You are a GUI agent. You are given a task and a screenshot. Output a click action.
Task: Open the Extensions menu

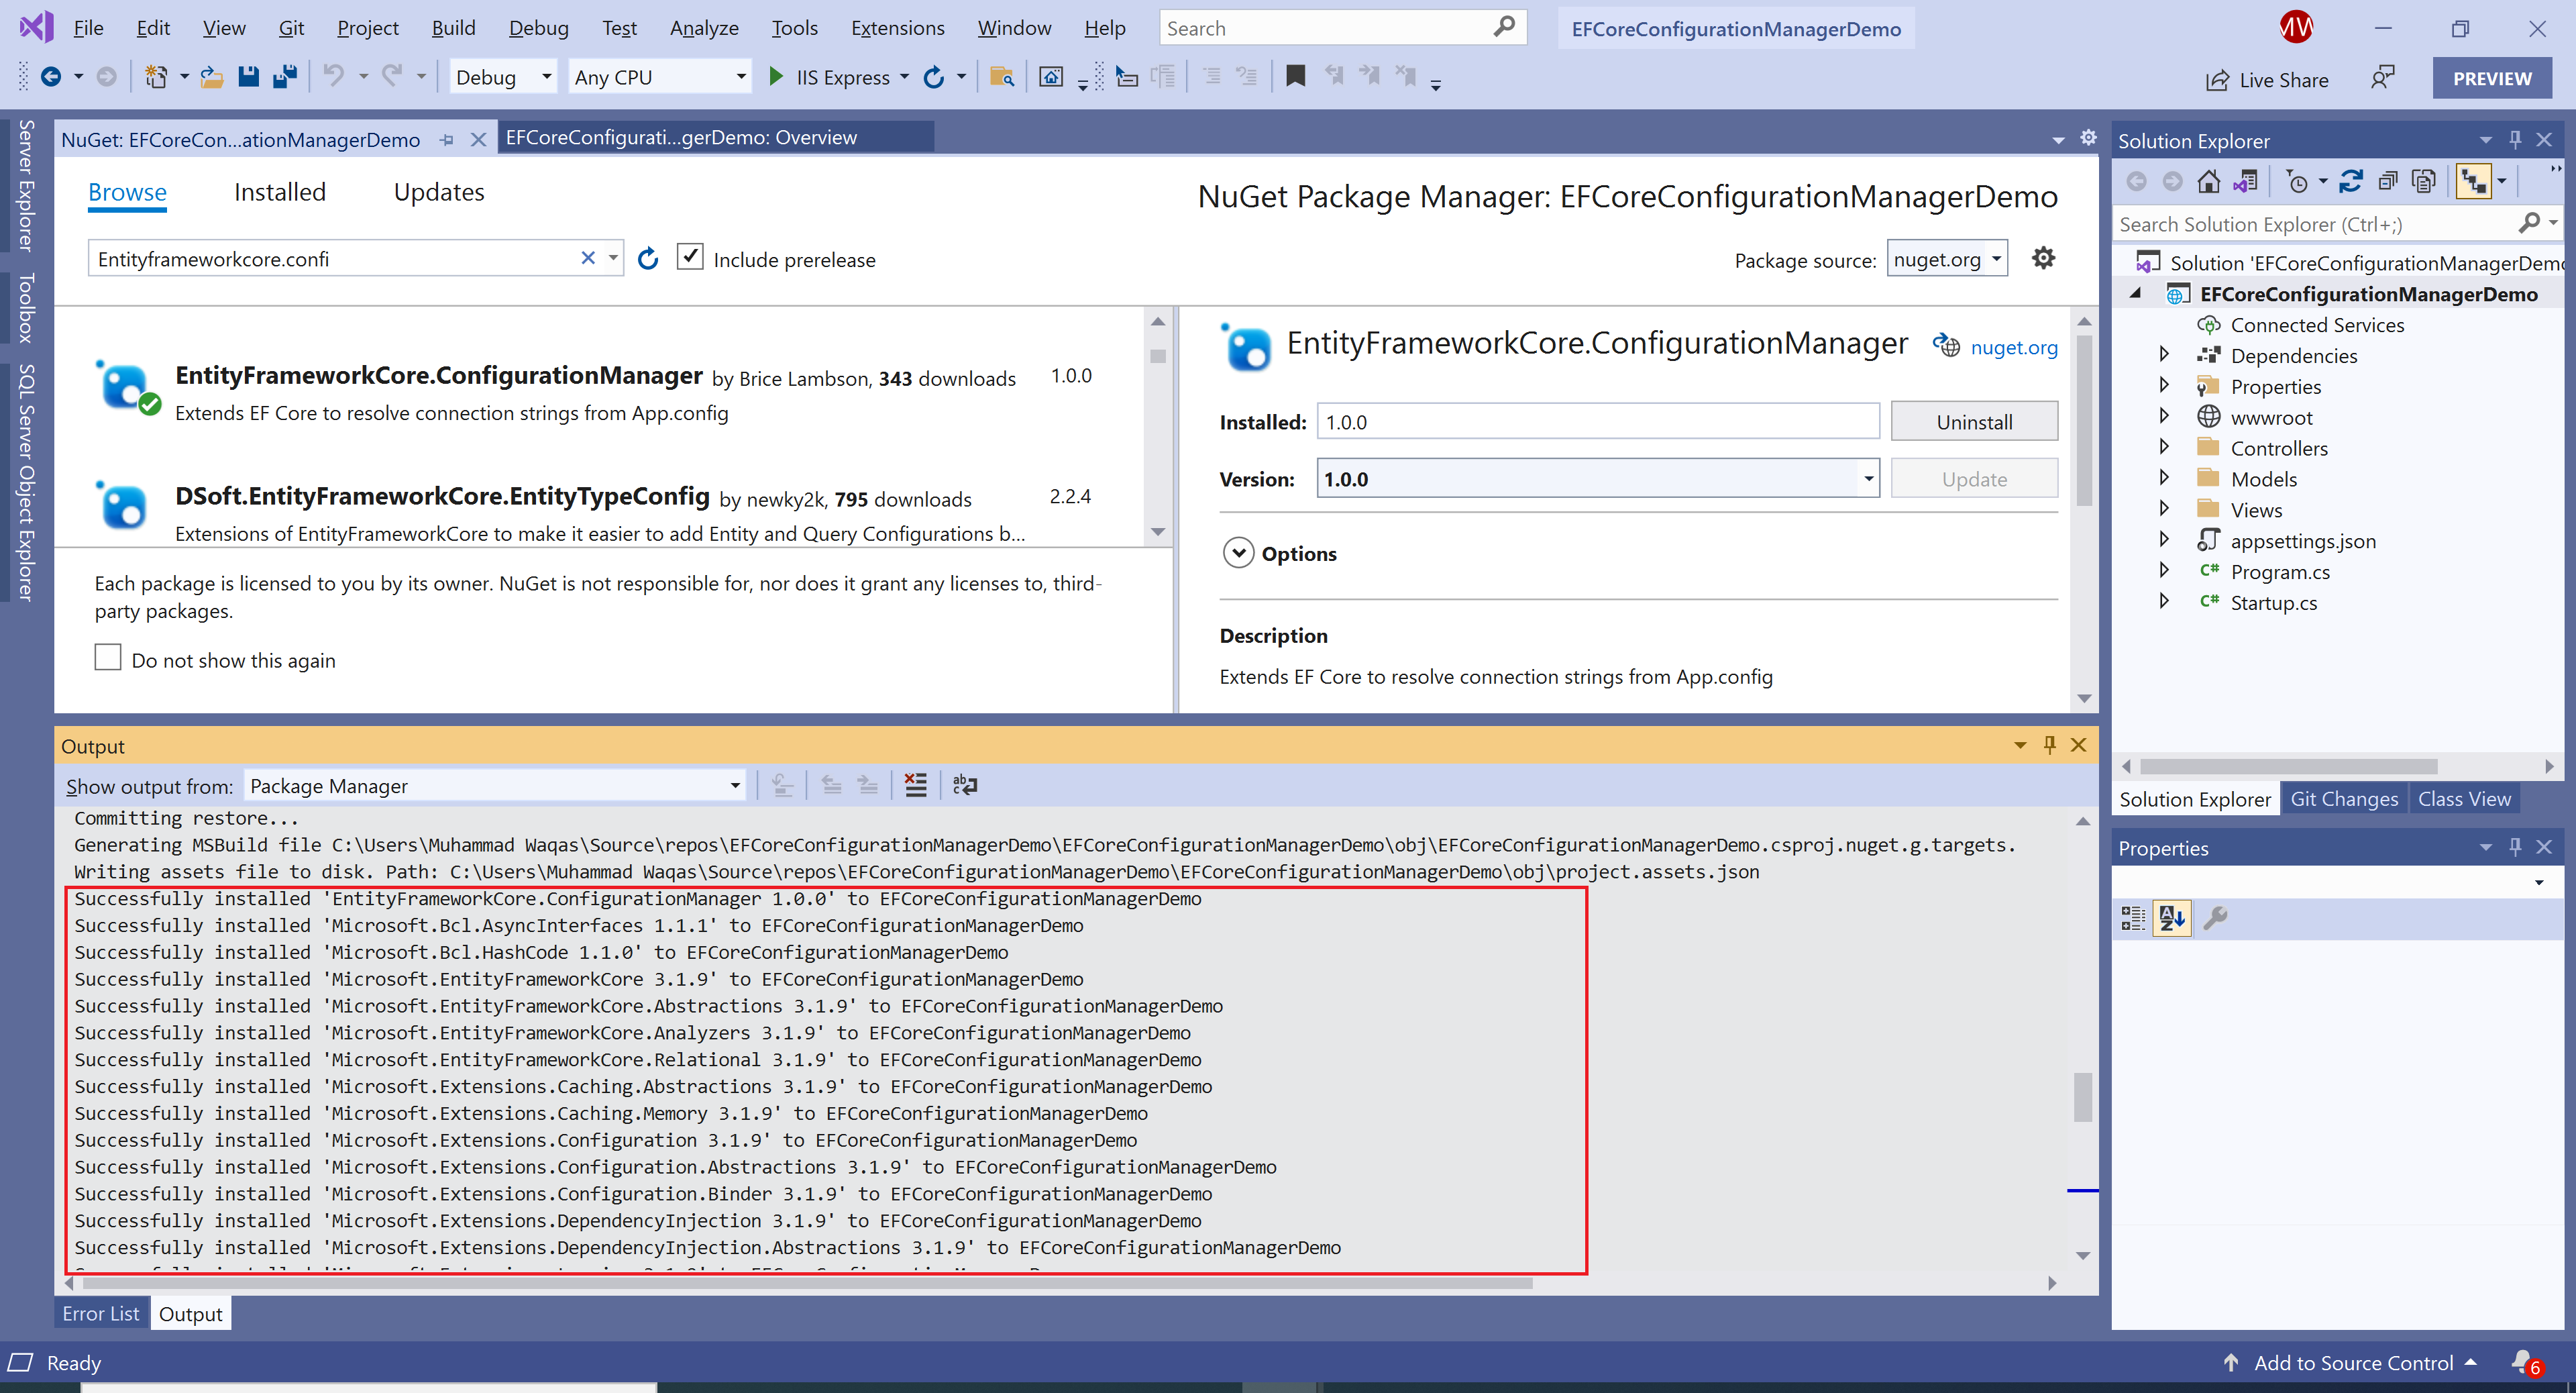[x=897, y=28]
